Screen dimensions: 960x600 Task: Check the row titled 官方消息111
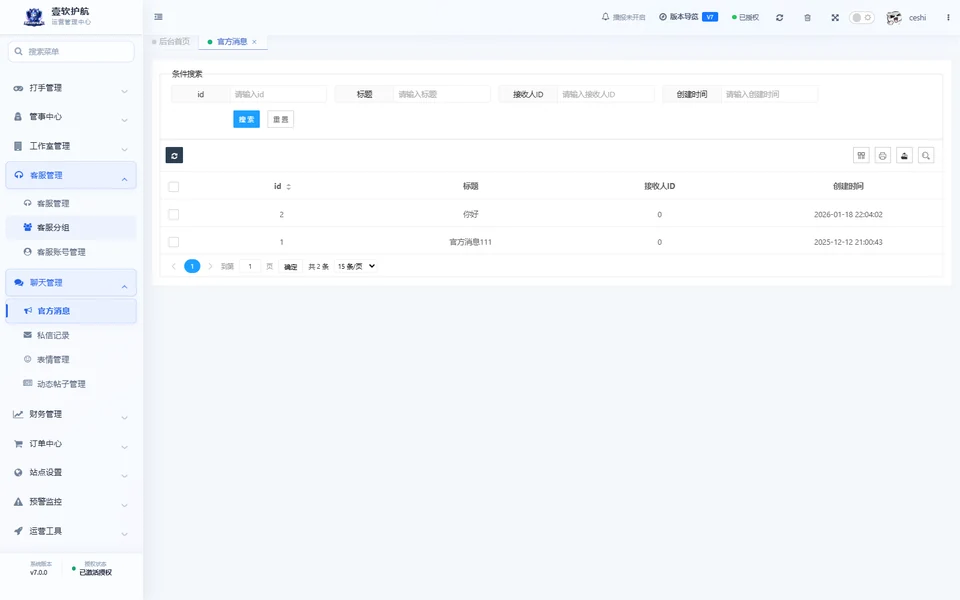point(174,242)
